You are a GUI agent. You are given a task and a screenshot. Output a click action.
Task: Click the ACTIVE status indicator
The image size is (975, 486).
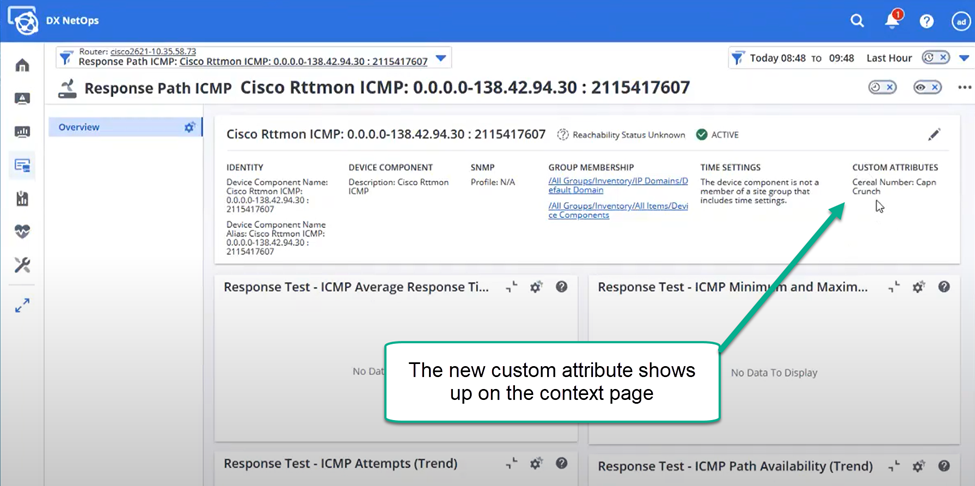point(718,134)
